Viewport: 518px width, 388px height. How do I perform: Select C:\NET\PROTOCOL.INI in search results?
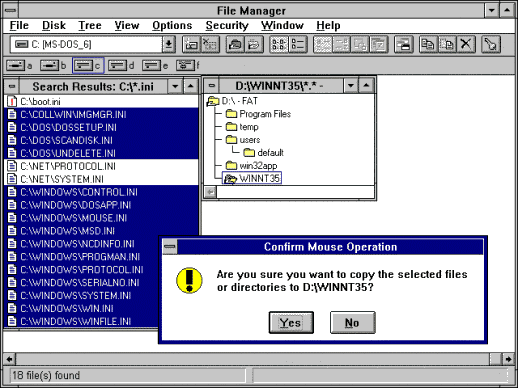coord(101,166)
